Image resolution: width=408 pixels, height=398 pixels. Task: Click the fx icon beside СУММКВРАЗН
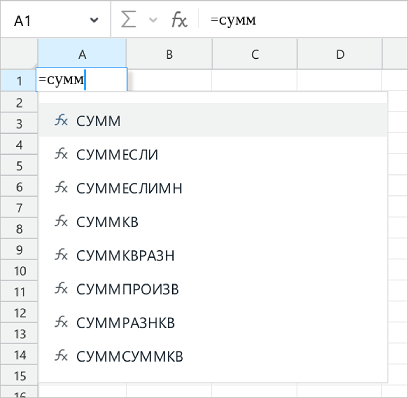point(61,255)
